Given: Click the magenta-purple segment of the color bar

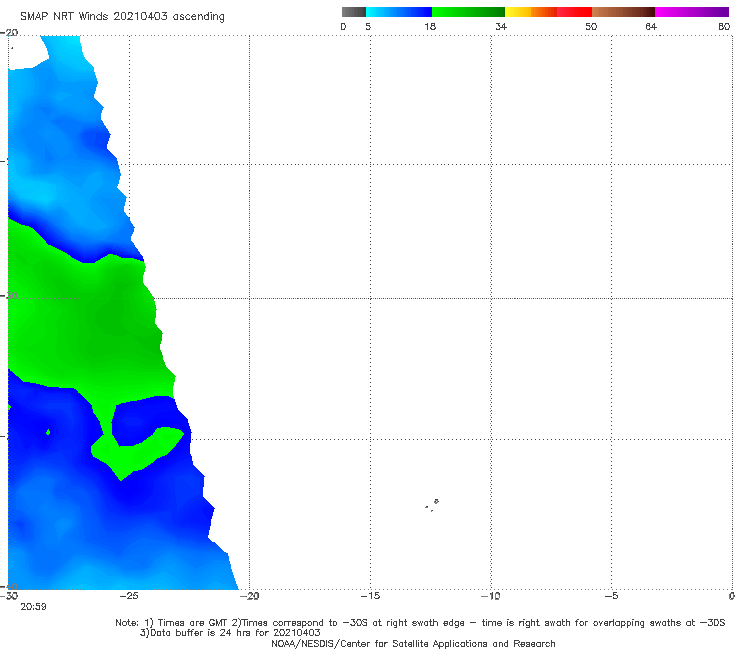Looking at the screenshot, I should click(x=692, y=12).
